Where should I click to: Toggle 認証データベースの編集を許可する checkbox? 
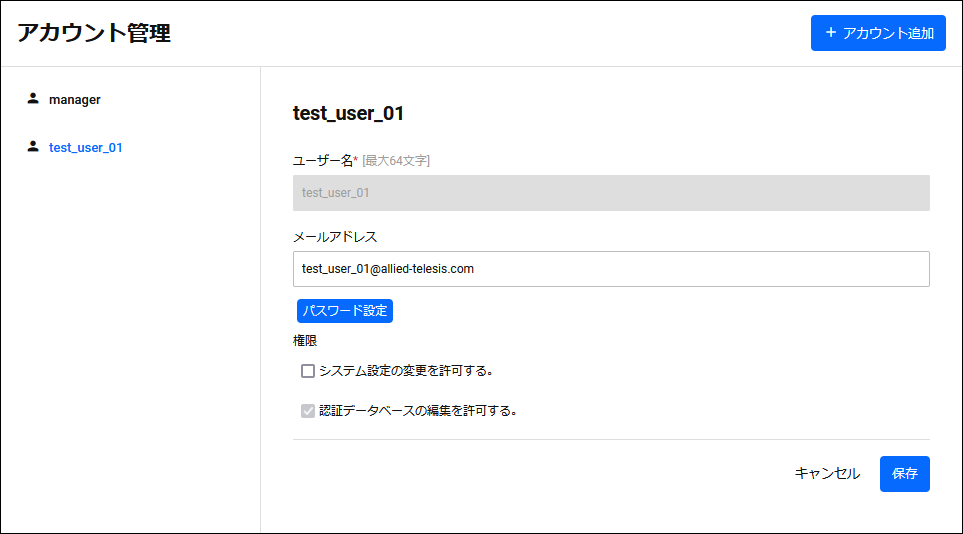tap(308, 410)
